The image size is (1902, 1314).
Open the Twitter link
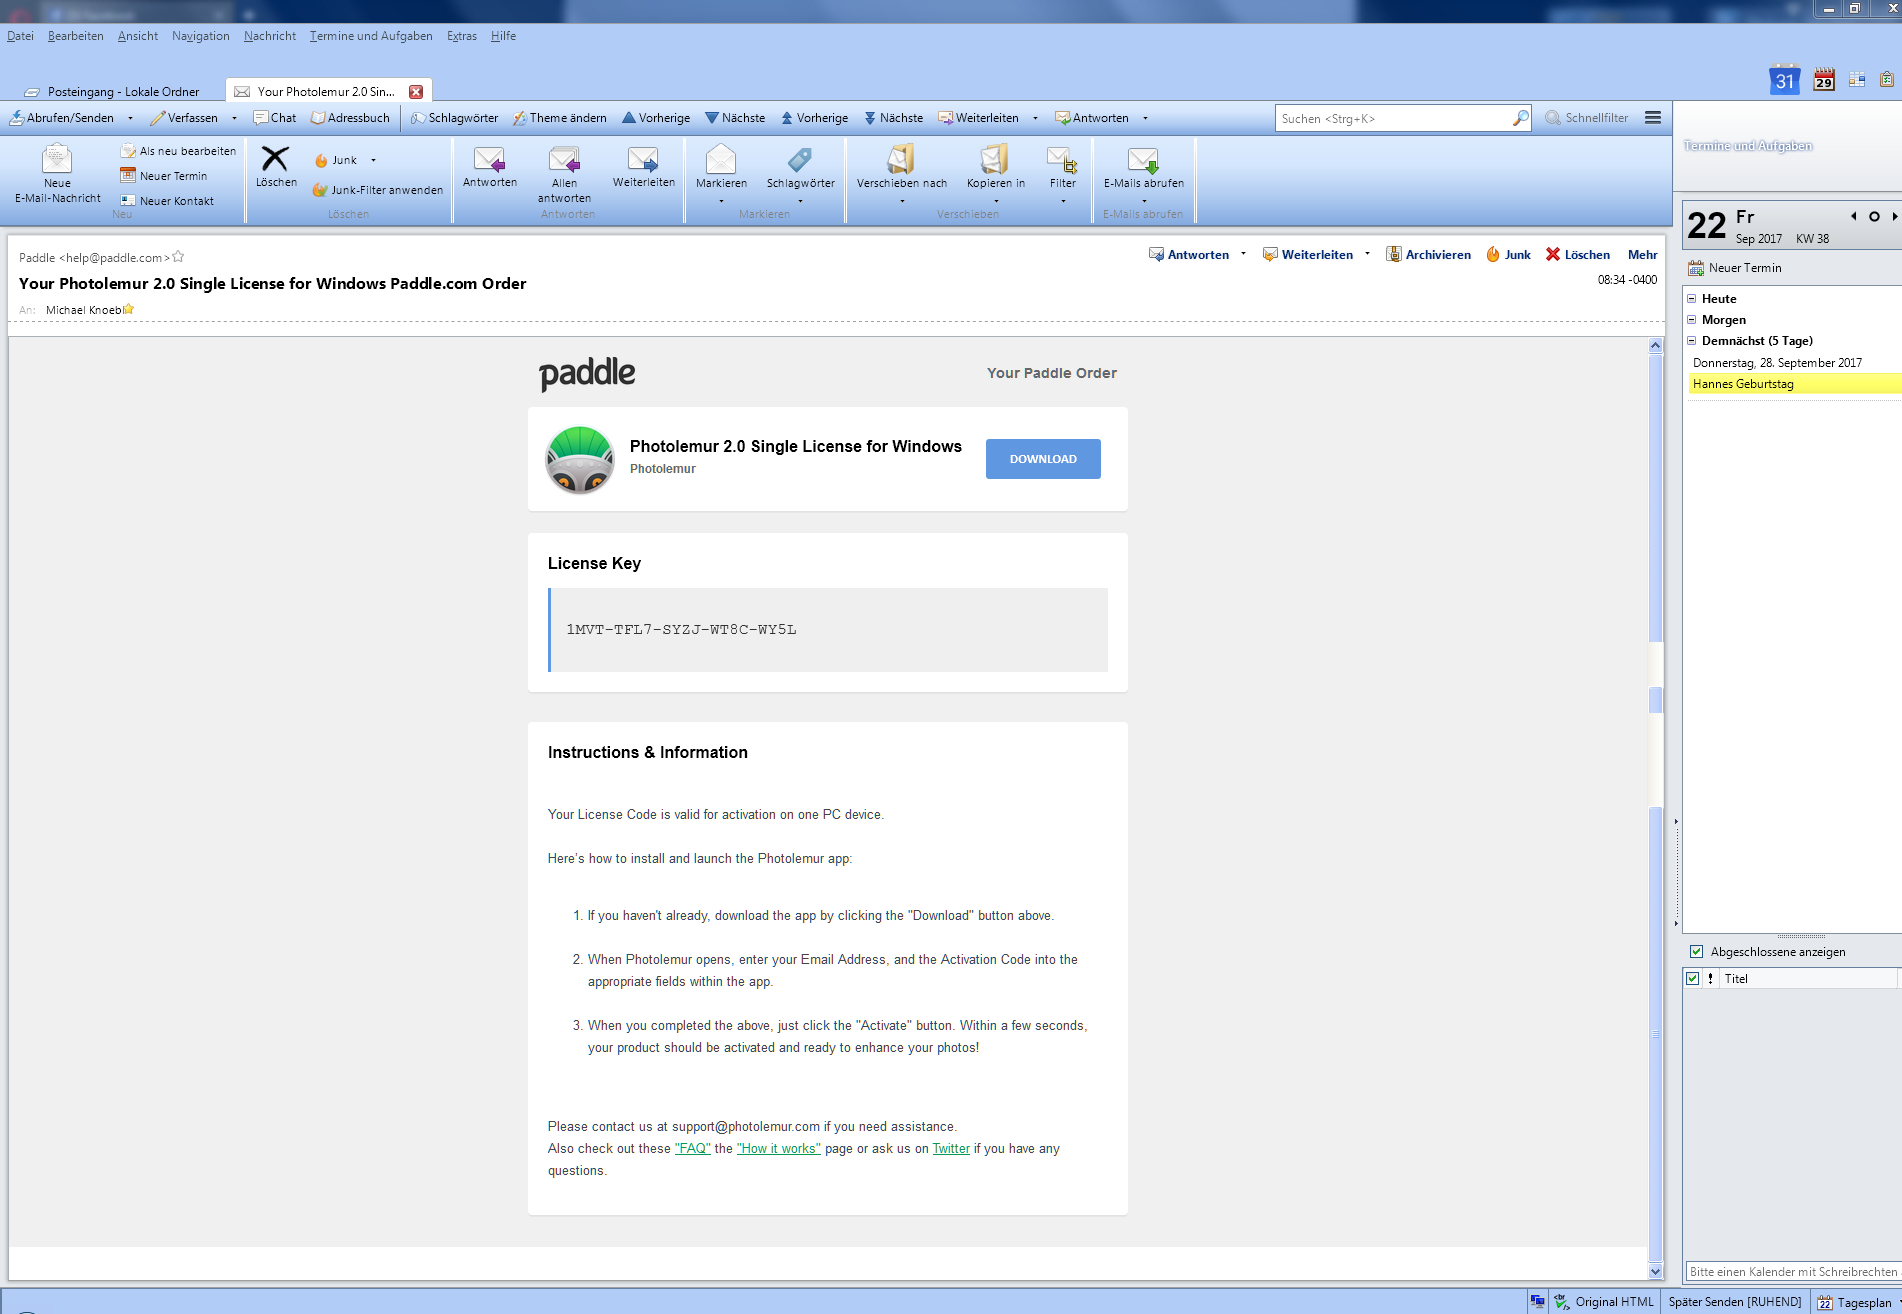pyautogui.click(x=951, y=1149)
